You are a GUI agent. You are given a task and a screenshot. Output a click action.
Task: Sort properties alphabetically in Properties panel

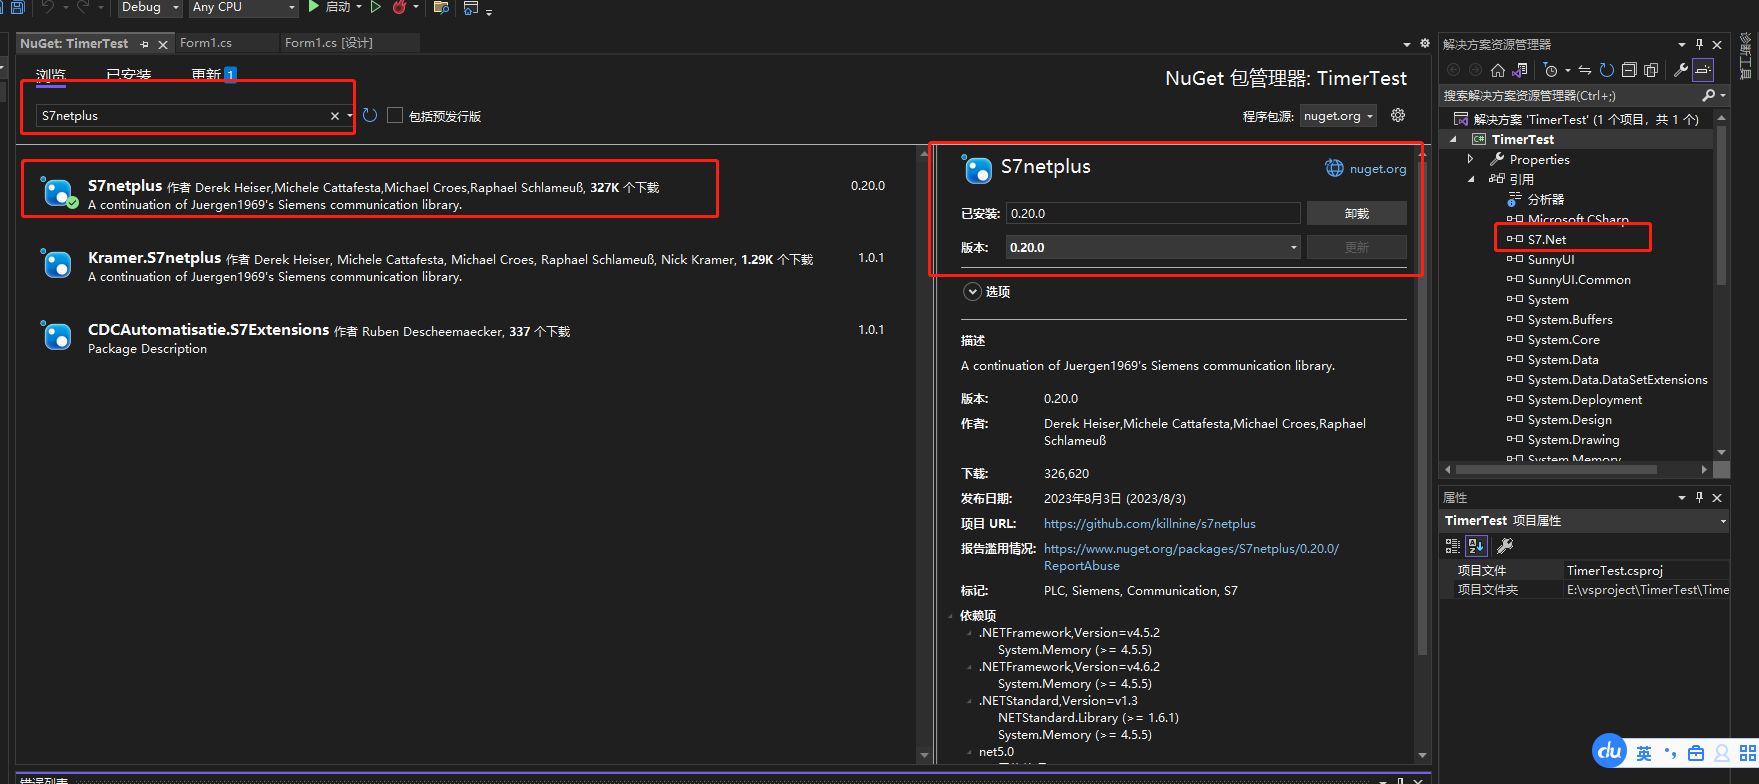[x=1476, y=546]
